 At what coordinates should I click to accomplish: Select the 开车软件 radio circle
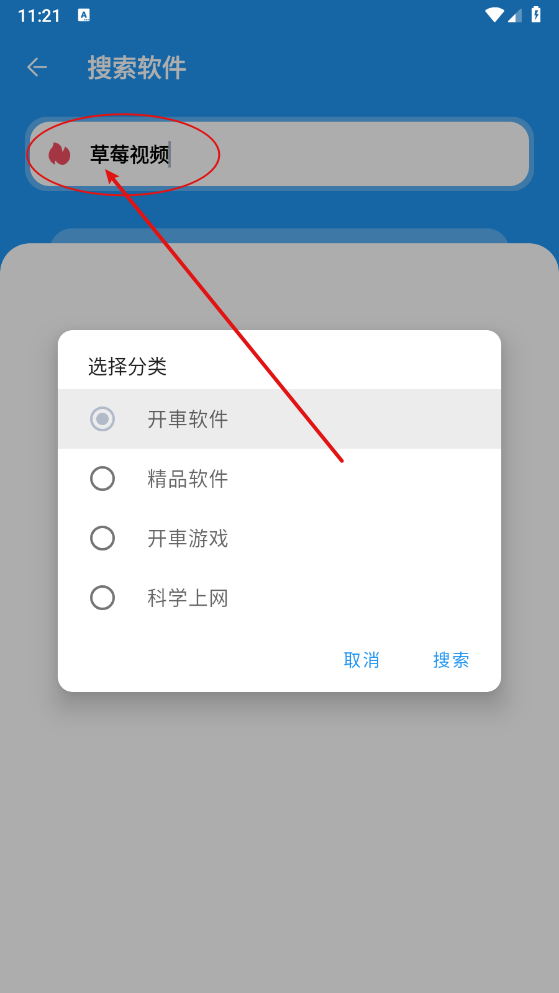tap(103, 419)
